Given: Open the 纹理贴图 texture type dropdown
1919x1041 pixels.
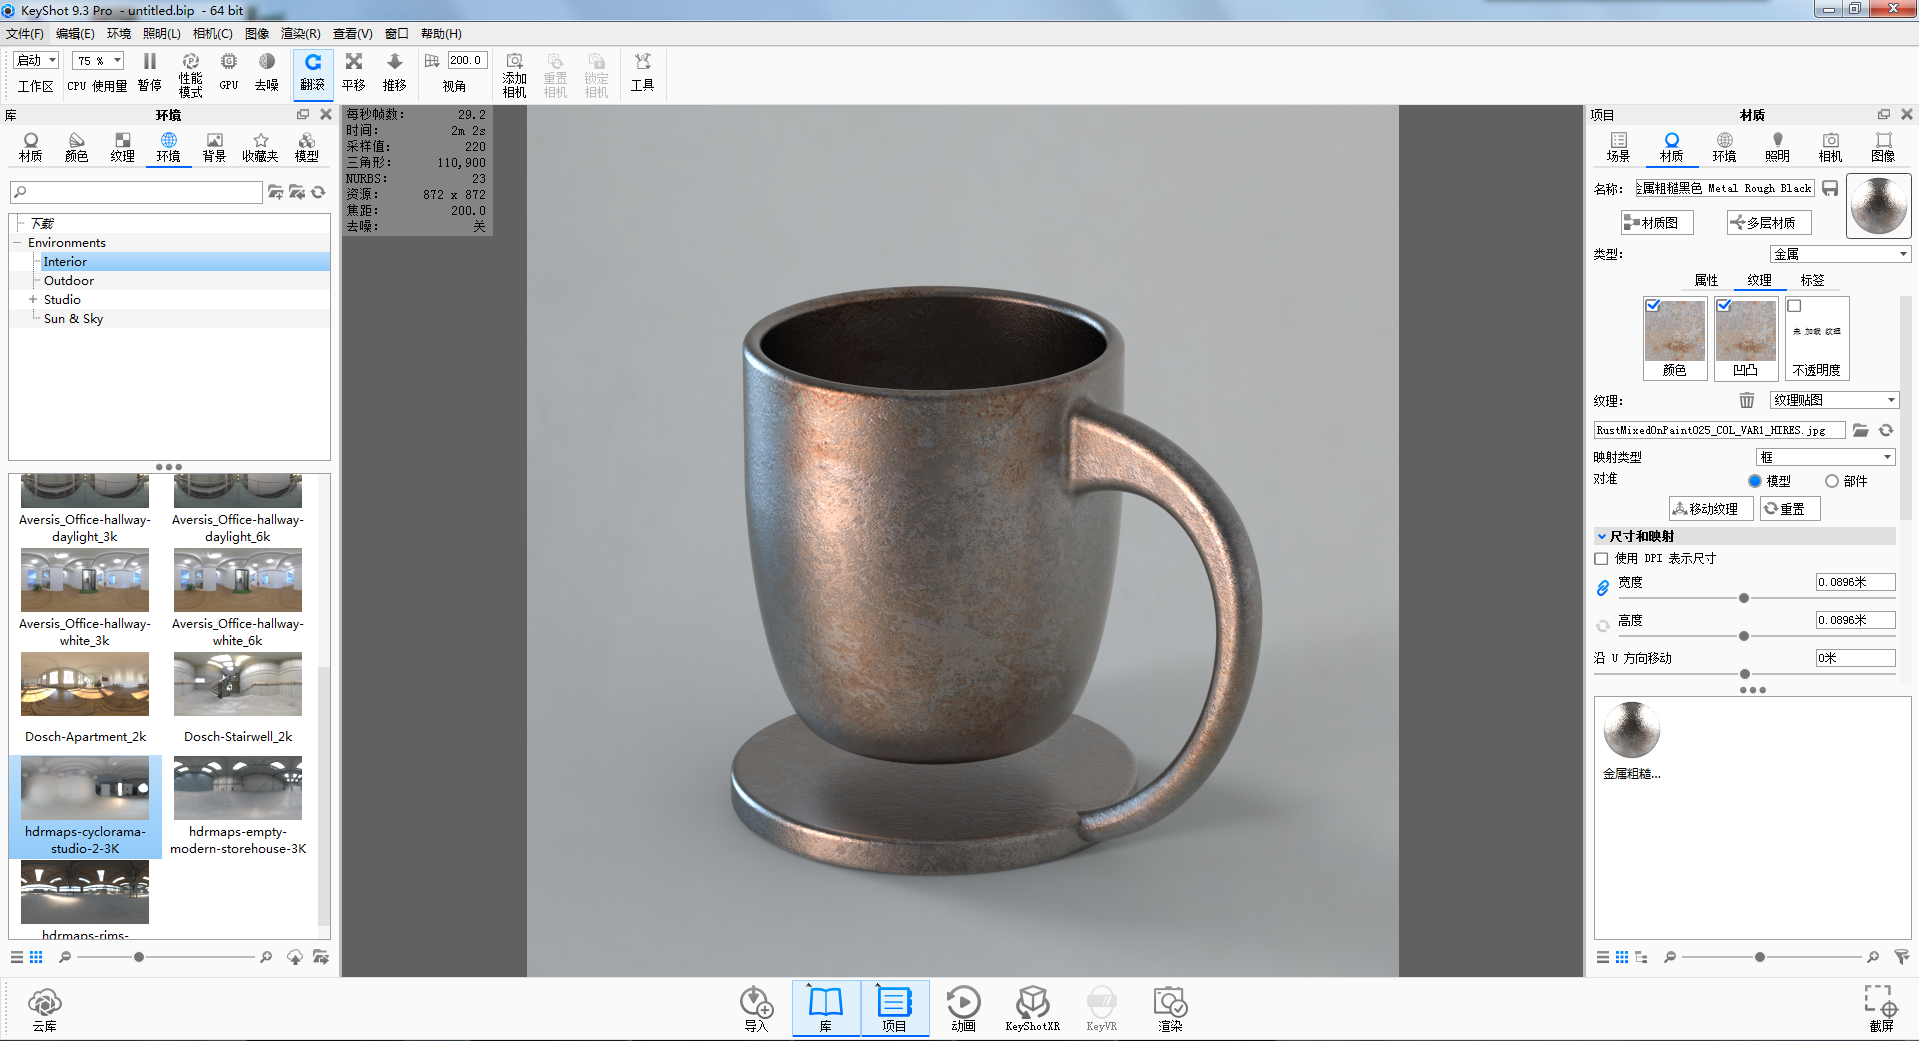Looking at the screenshot, I should (x=1834, y=400).
